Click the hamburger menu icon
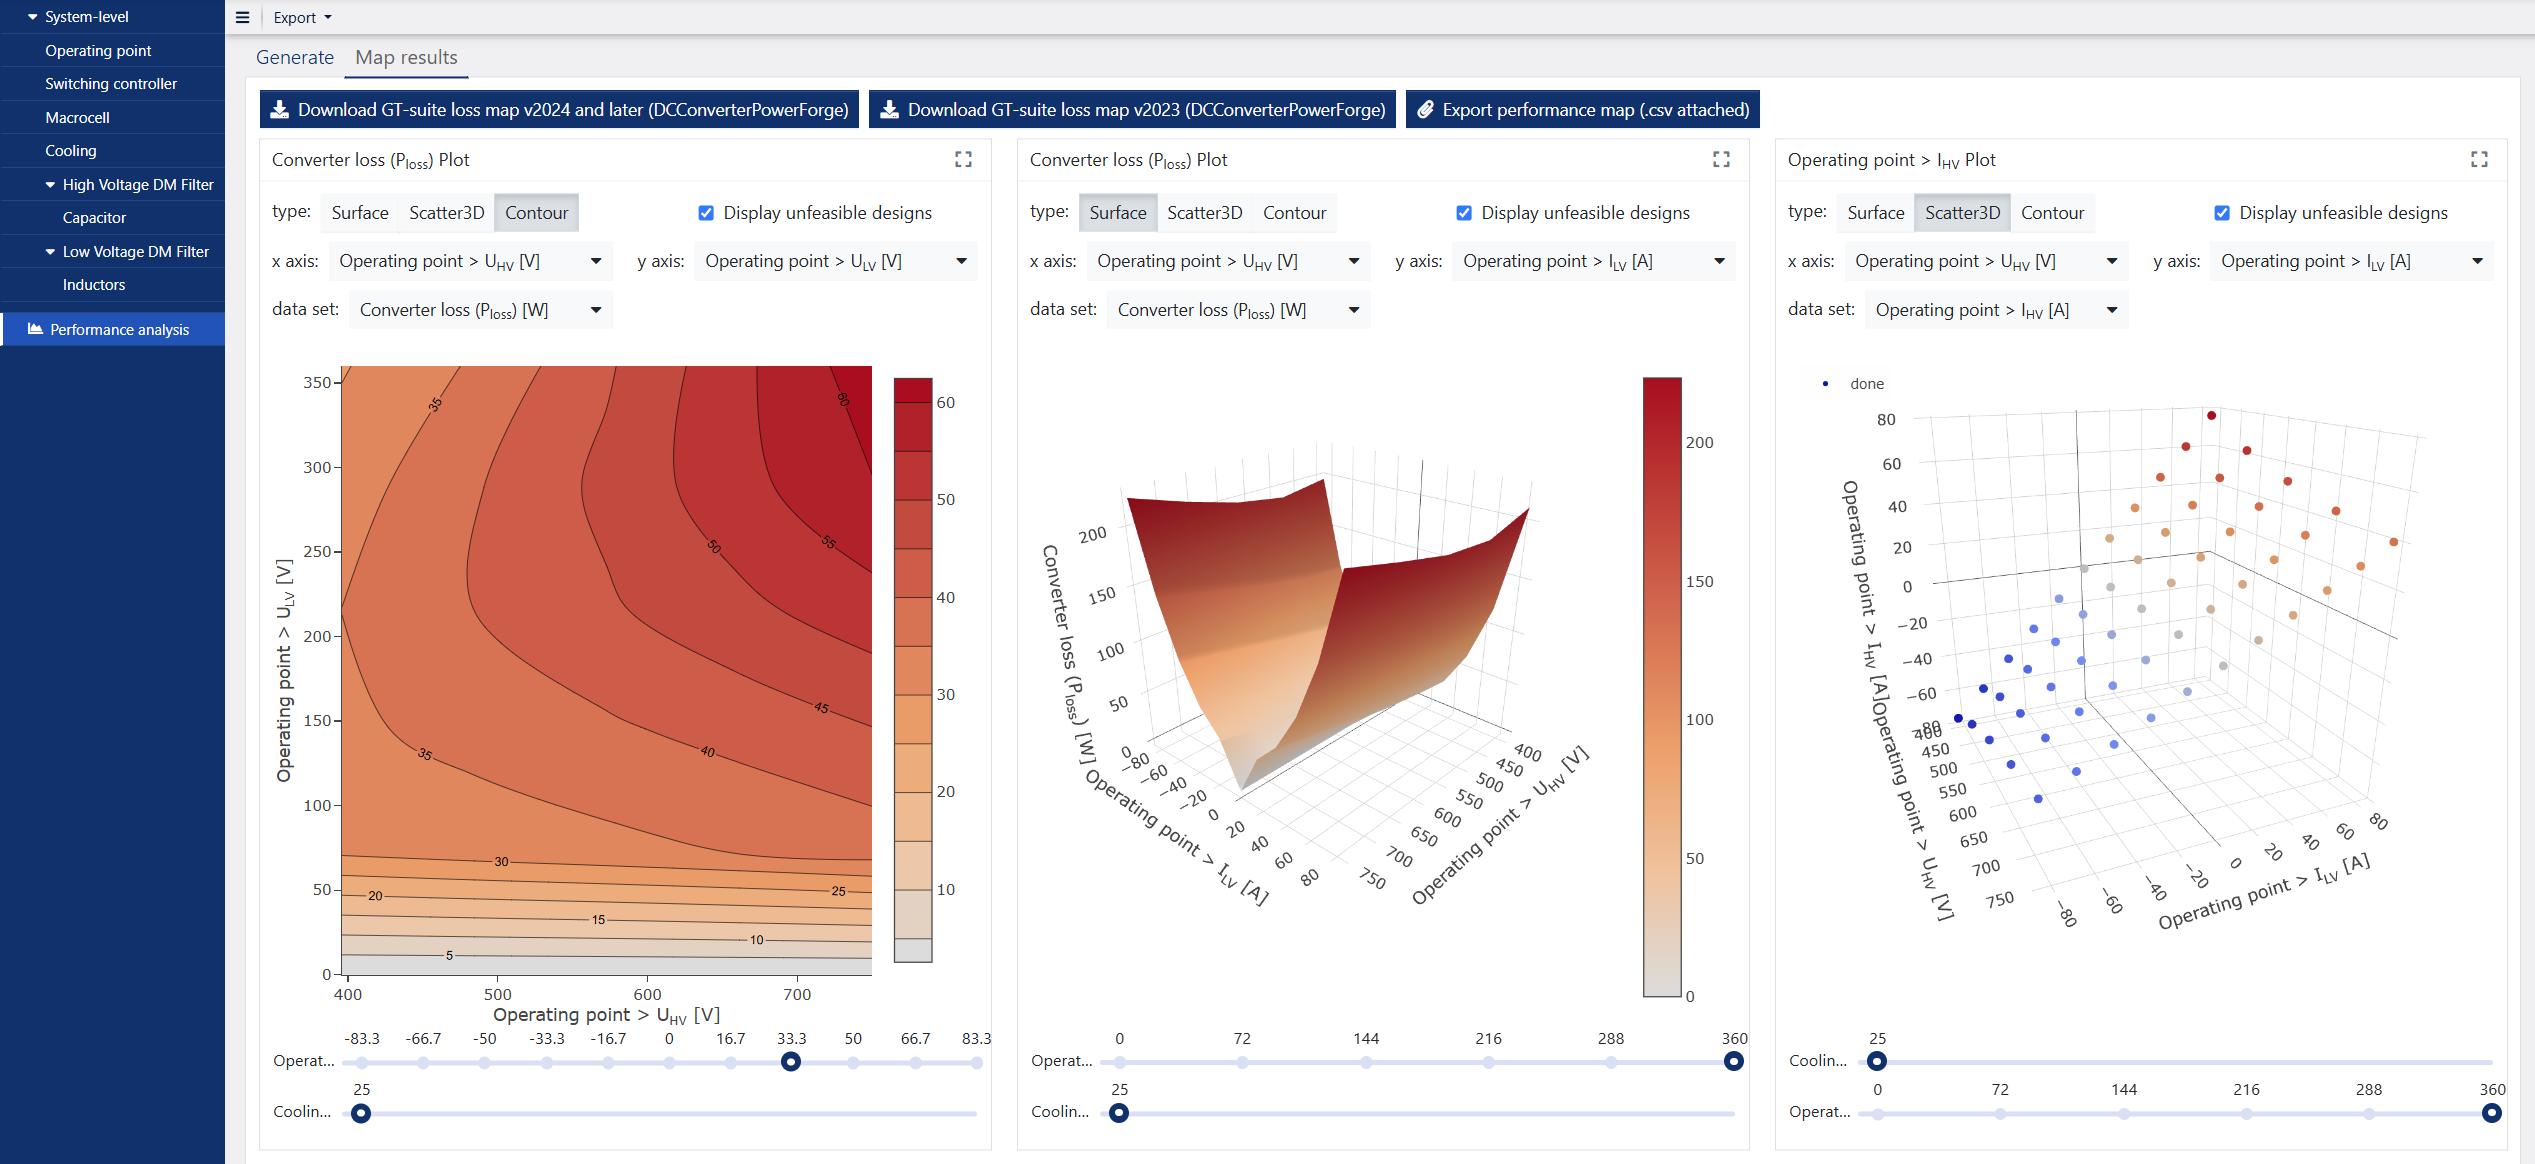 click(x=242, y=17)
